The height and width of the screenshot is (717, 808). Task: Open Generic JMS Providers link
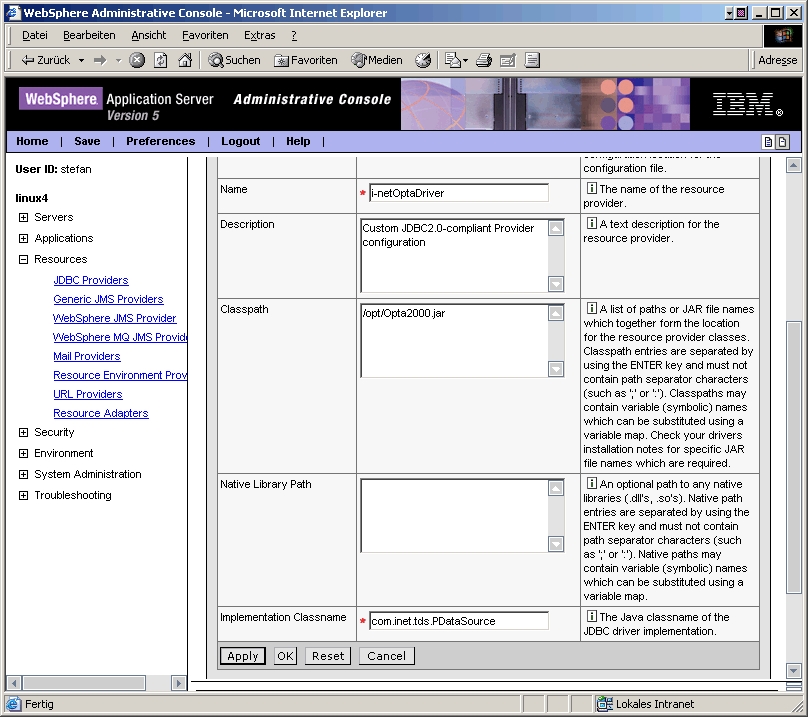pyautogui.click(x=108, y=299)
